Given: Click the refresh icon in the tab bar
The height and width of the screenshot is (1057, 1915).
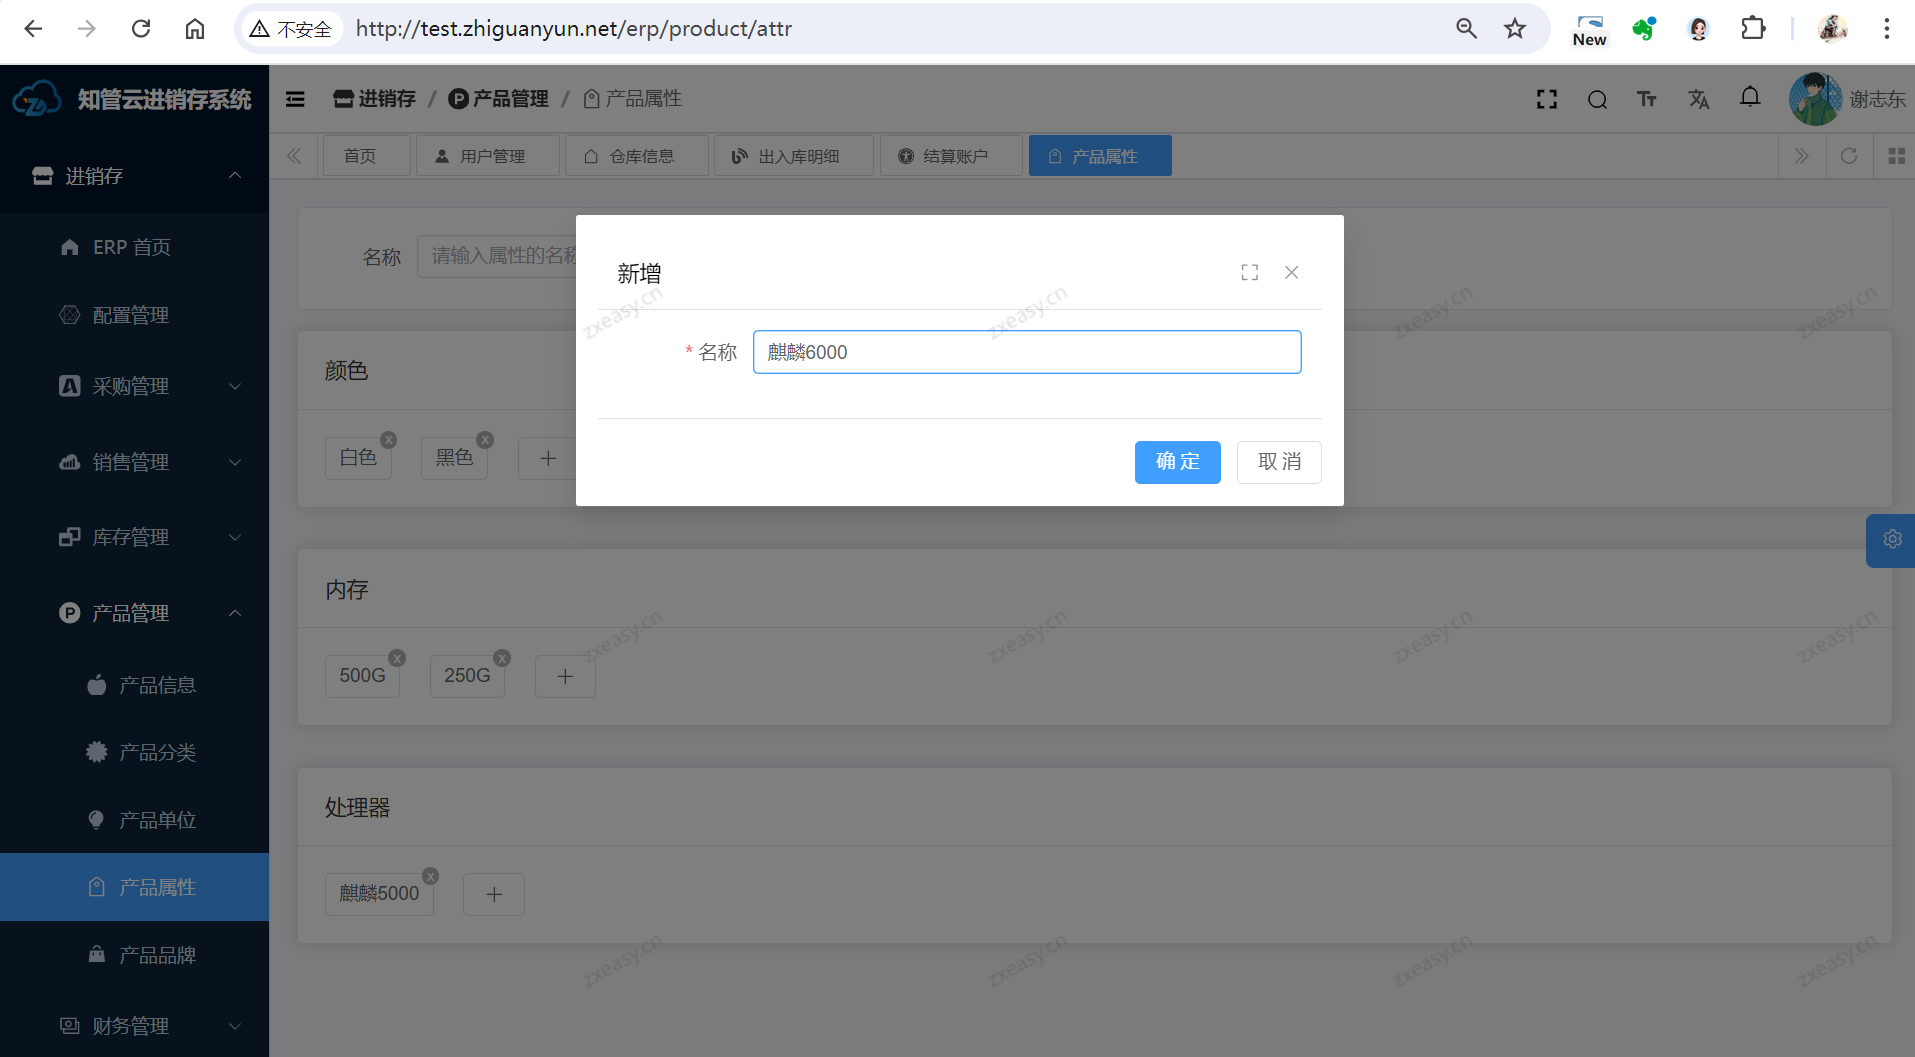Looking at the screenshot, I should 1848,156.
